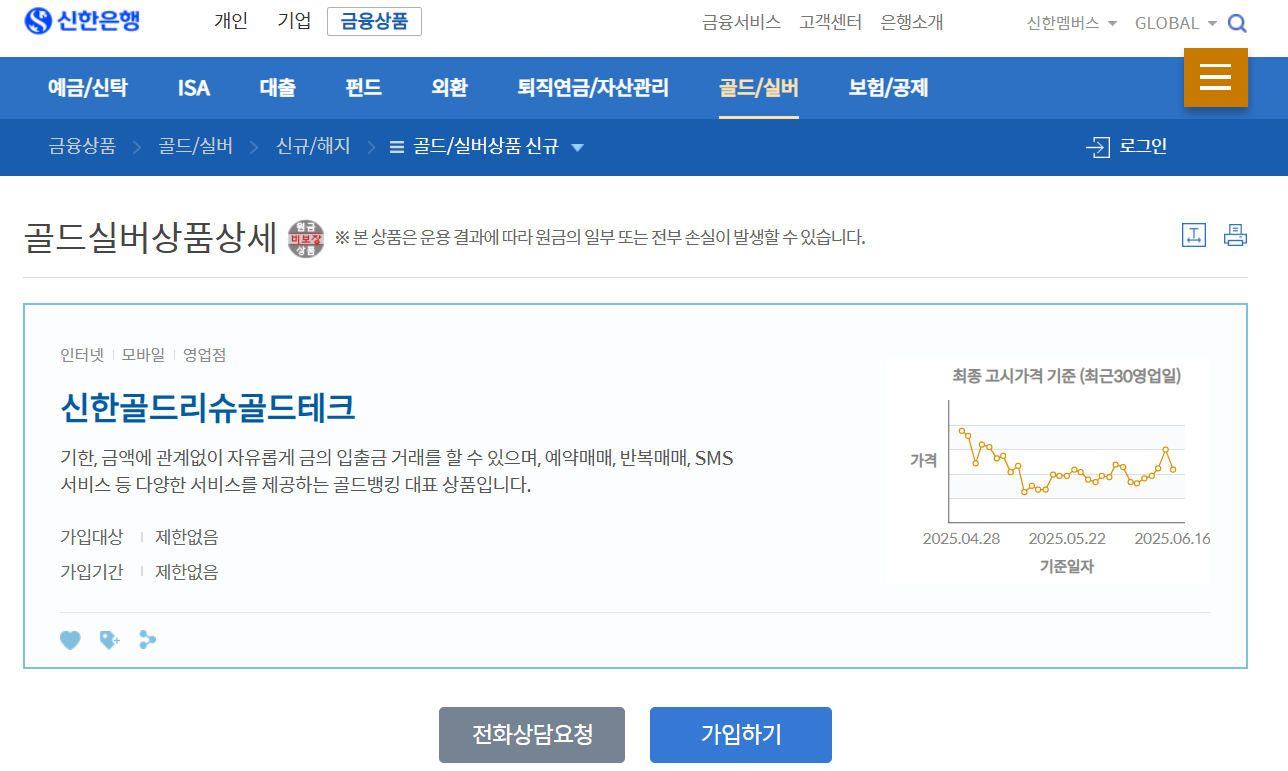
Task: Click the Shinhan Bank logo
Action: (x=83, y=22)
